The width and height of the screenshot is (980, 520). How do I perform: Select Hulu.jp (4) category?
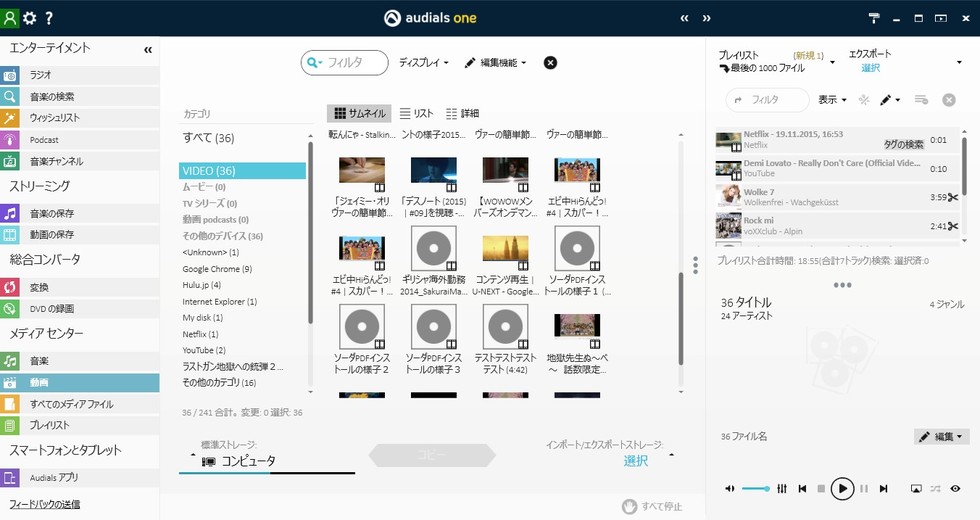(x=201, y=285)
